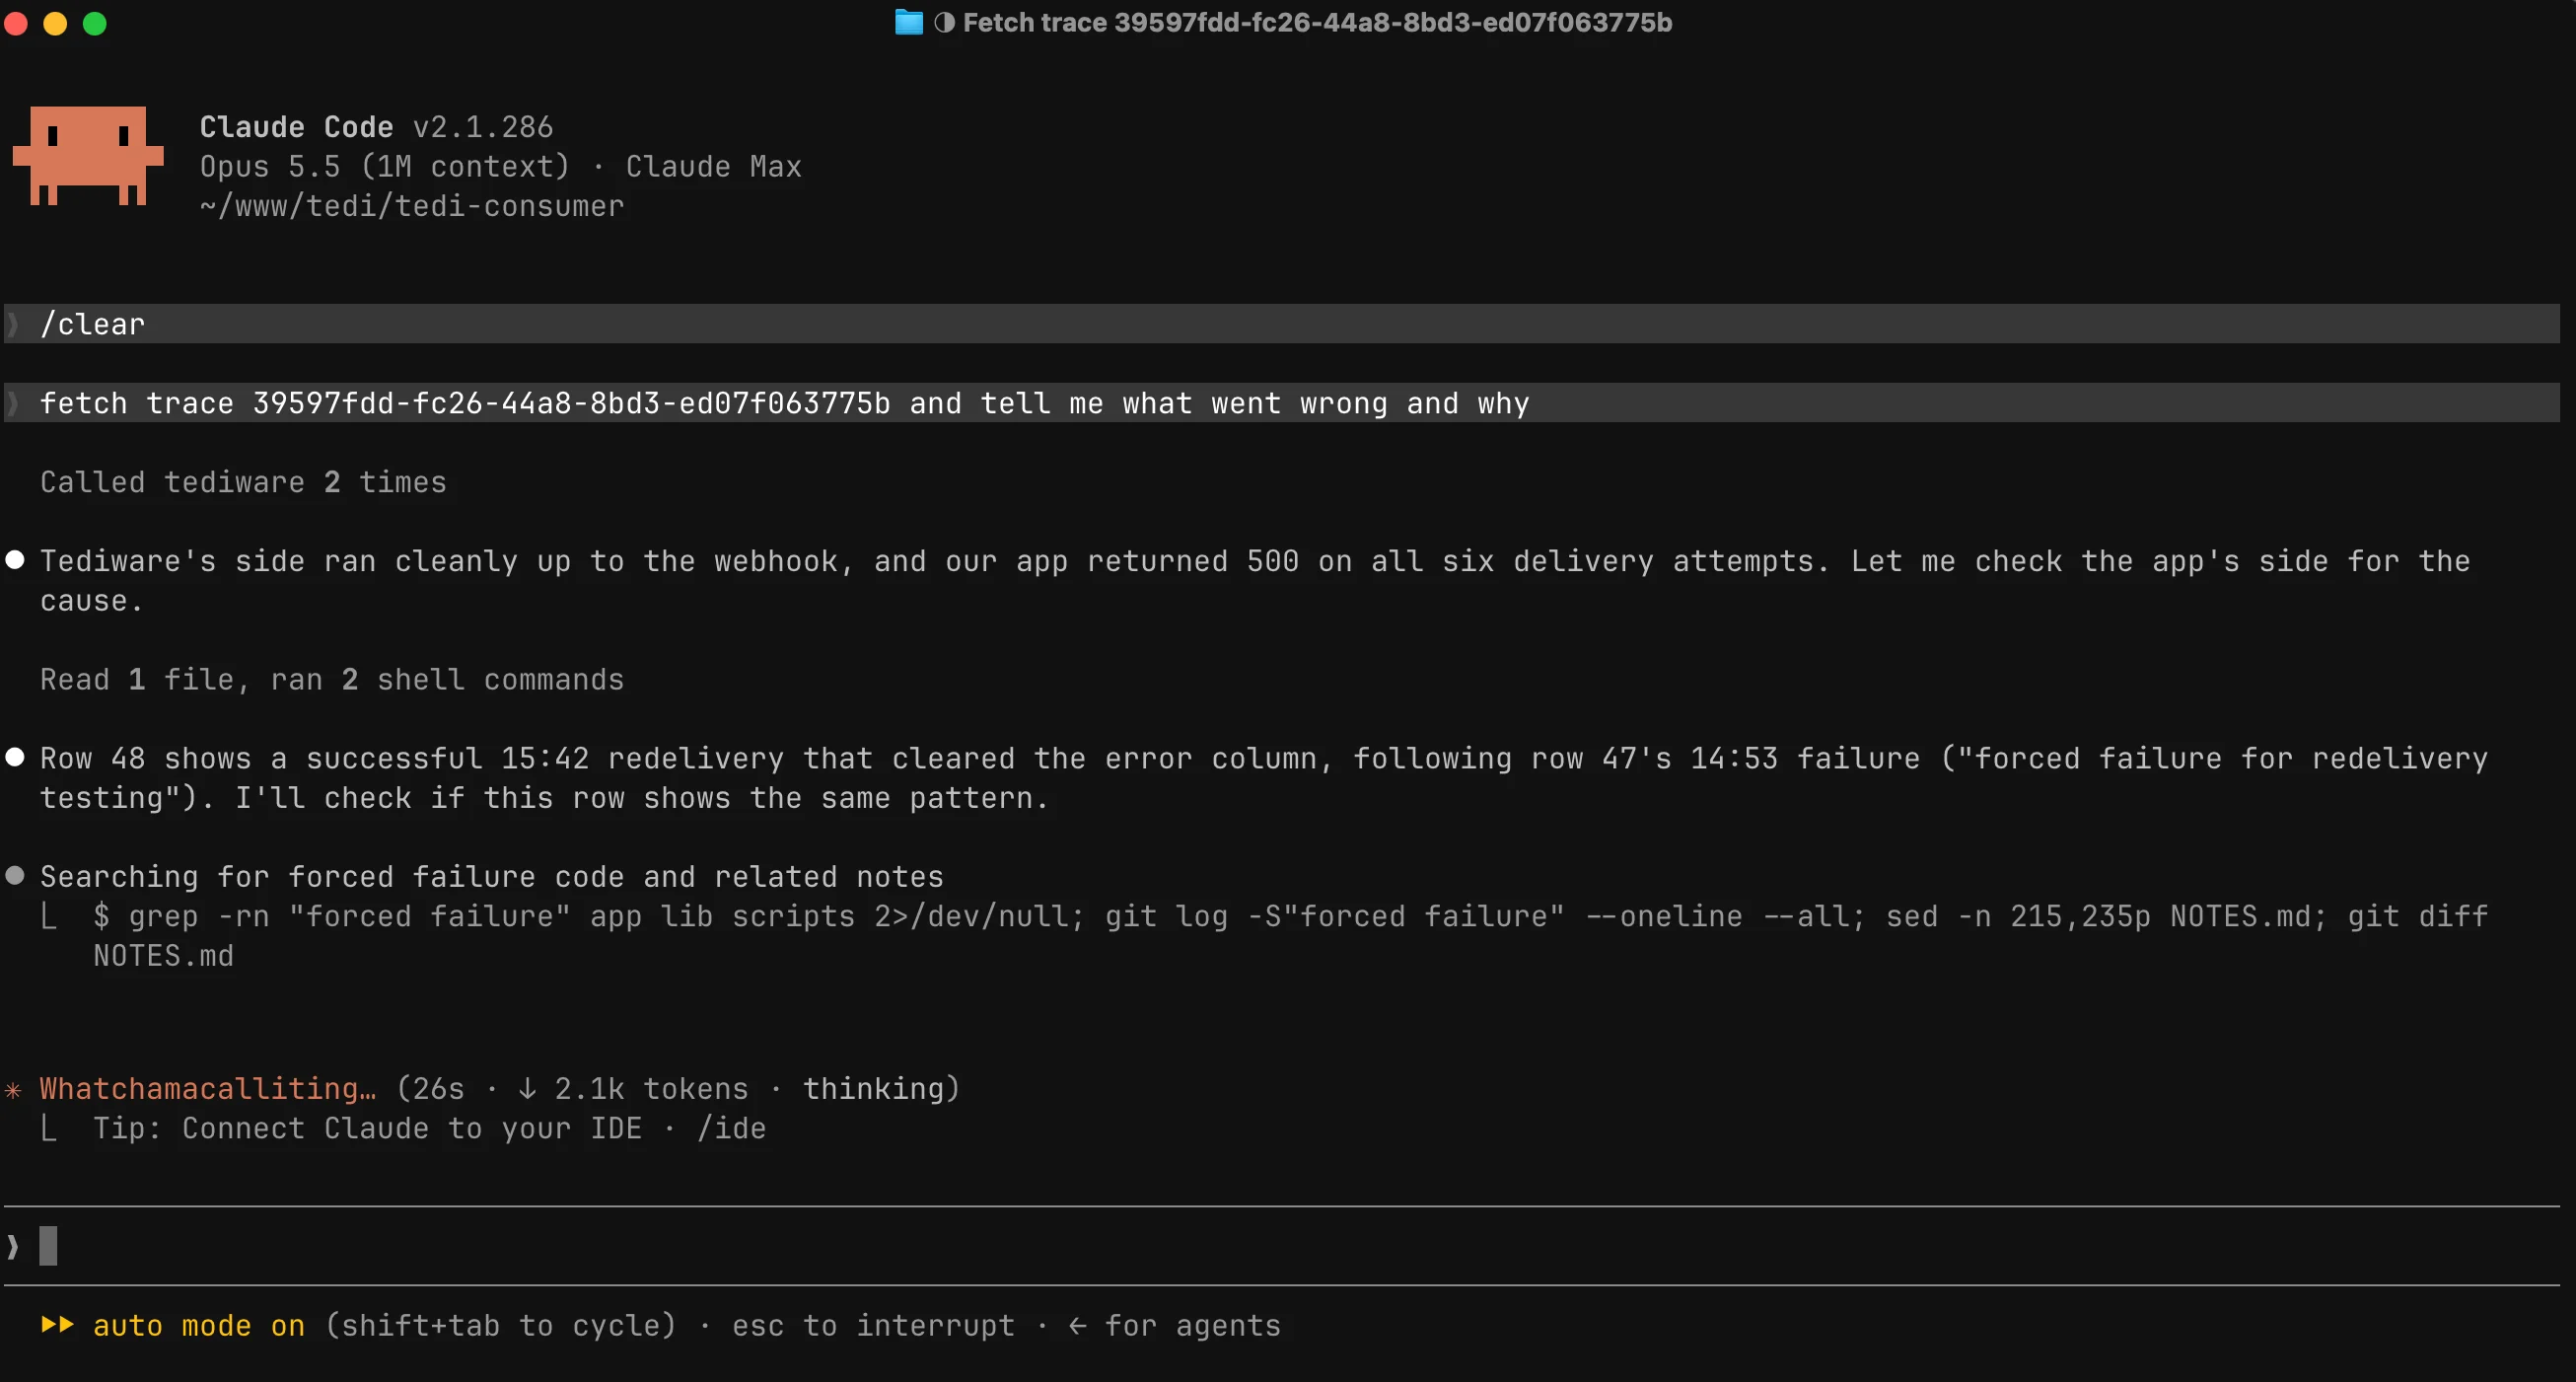The image size is (2576, 1382).
Task: Click the blue folder icon in title bar
Action: 908,22
